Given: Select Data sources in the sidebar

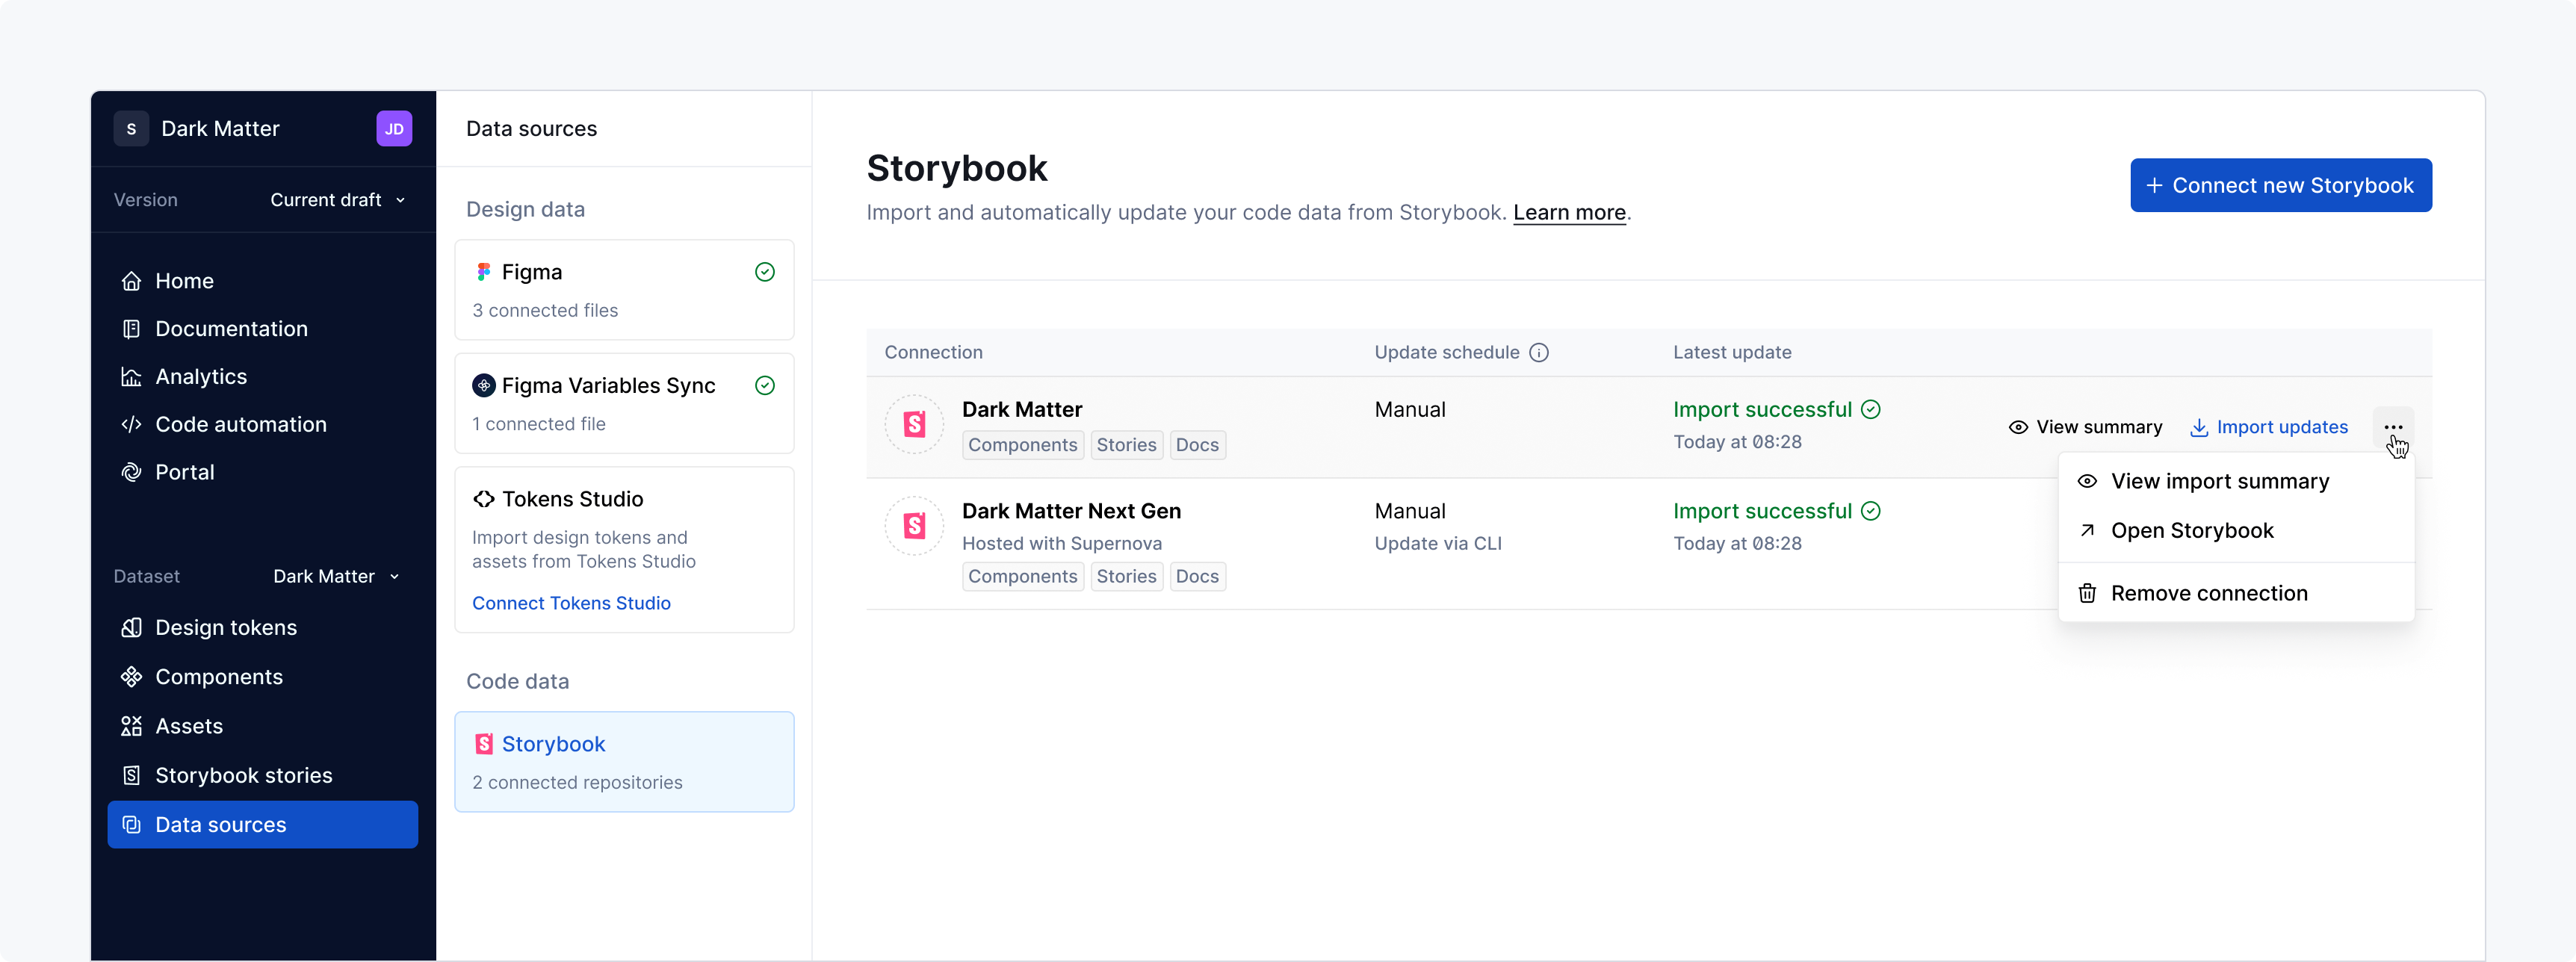Looking at the screenshot, I should (262, 825).
